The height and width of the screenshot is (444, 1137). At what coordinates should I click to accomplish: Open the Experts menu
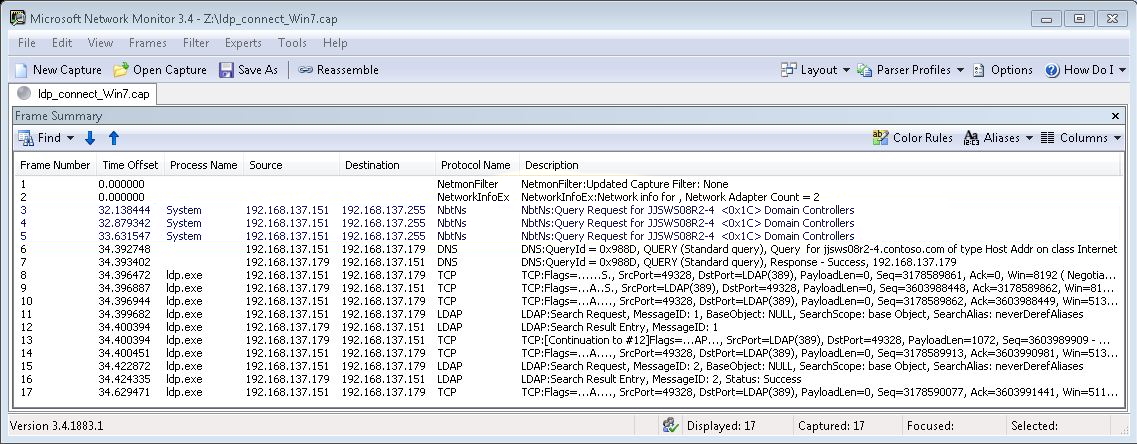(243, 43)
